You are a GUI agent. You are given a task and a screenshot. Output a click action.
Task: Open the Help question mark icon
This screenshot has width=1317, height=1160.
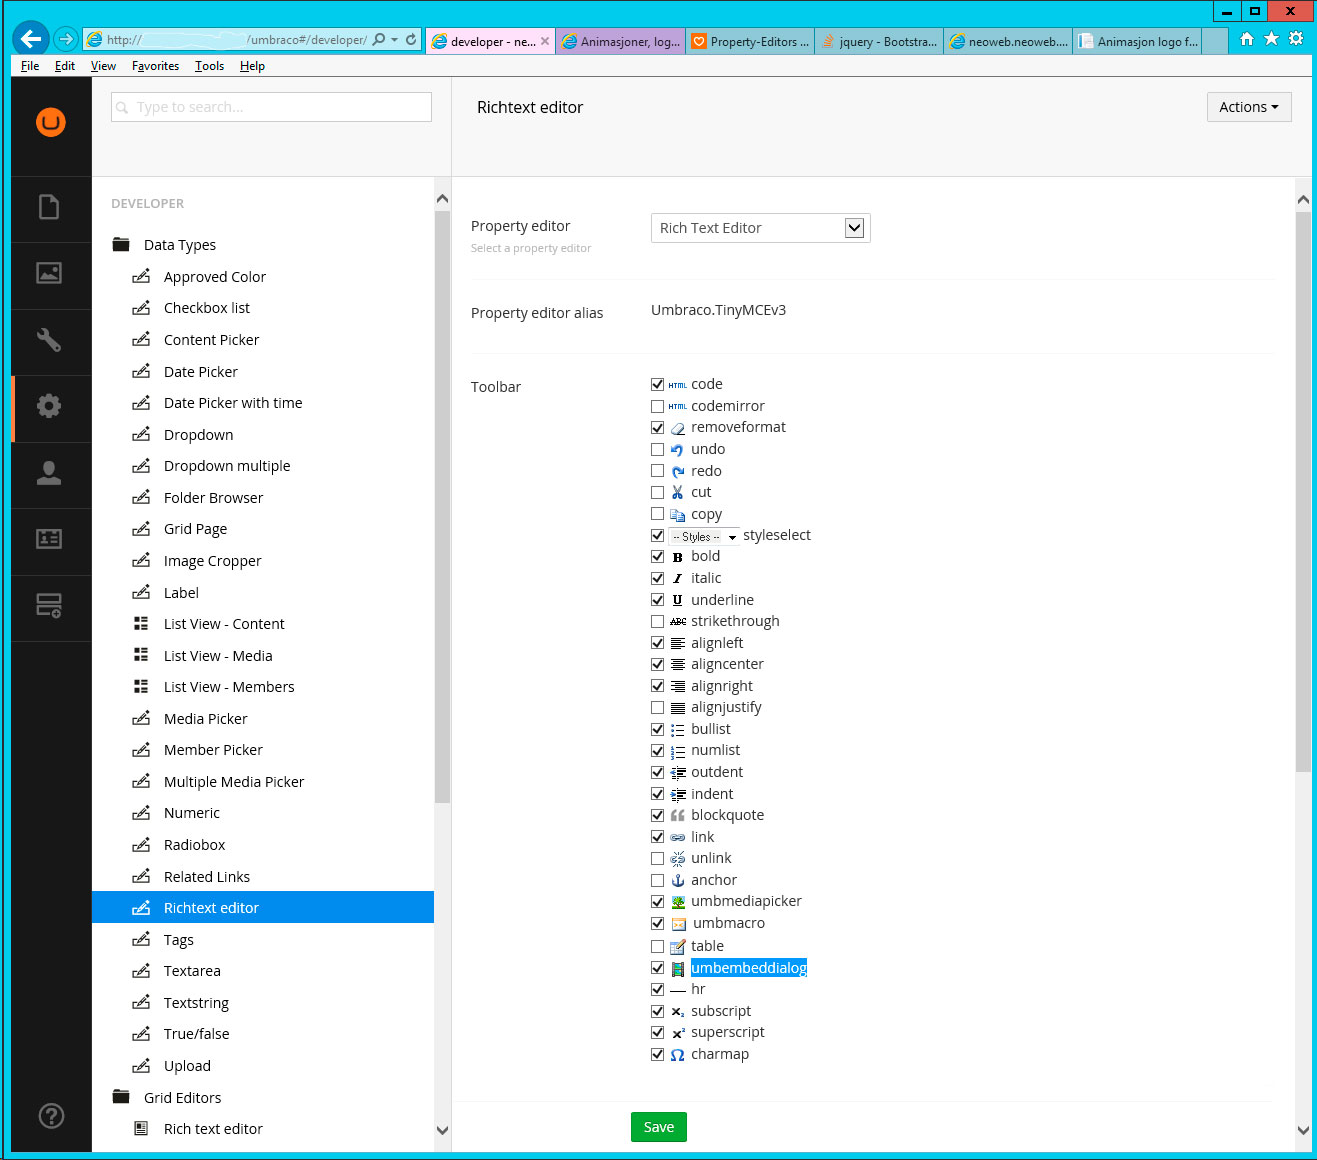pos(51,1116)
